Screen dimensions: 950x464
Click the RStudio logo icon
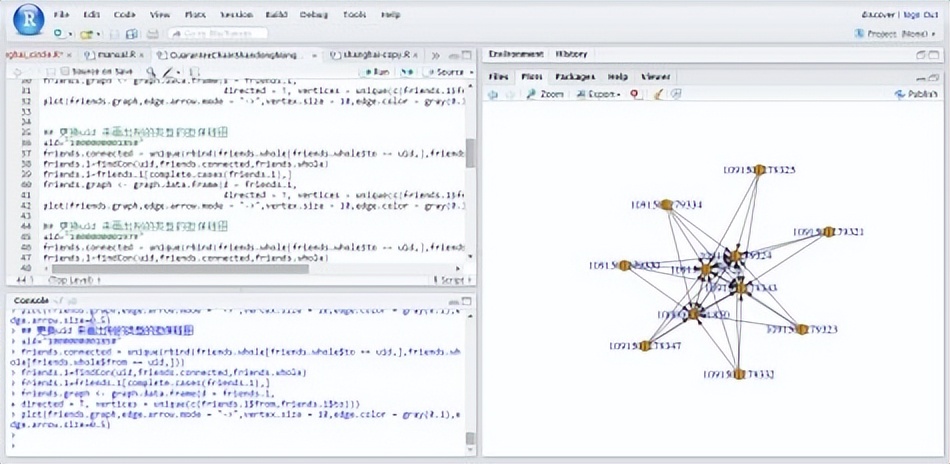pos(28,20)
